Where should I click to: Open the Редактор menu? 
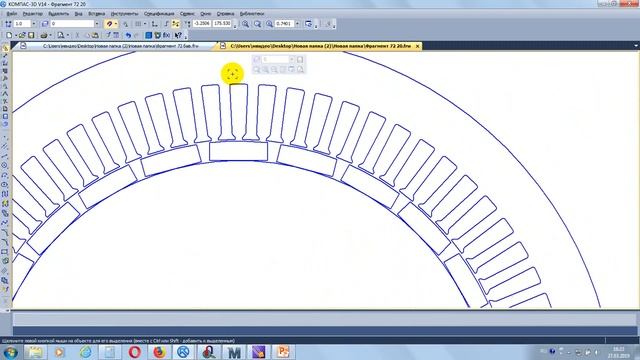pyautogui.click(x=33, y=14)
